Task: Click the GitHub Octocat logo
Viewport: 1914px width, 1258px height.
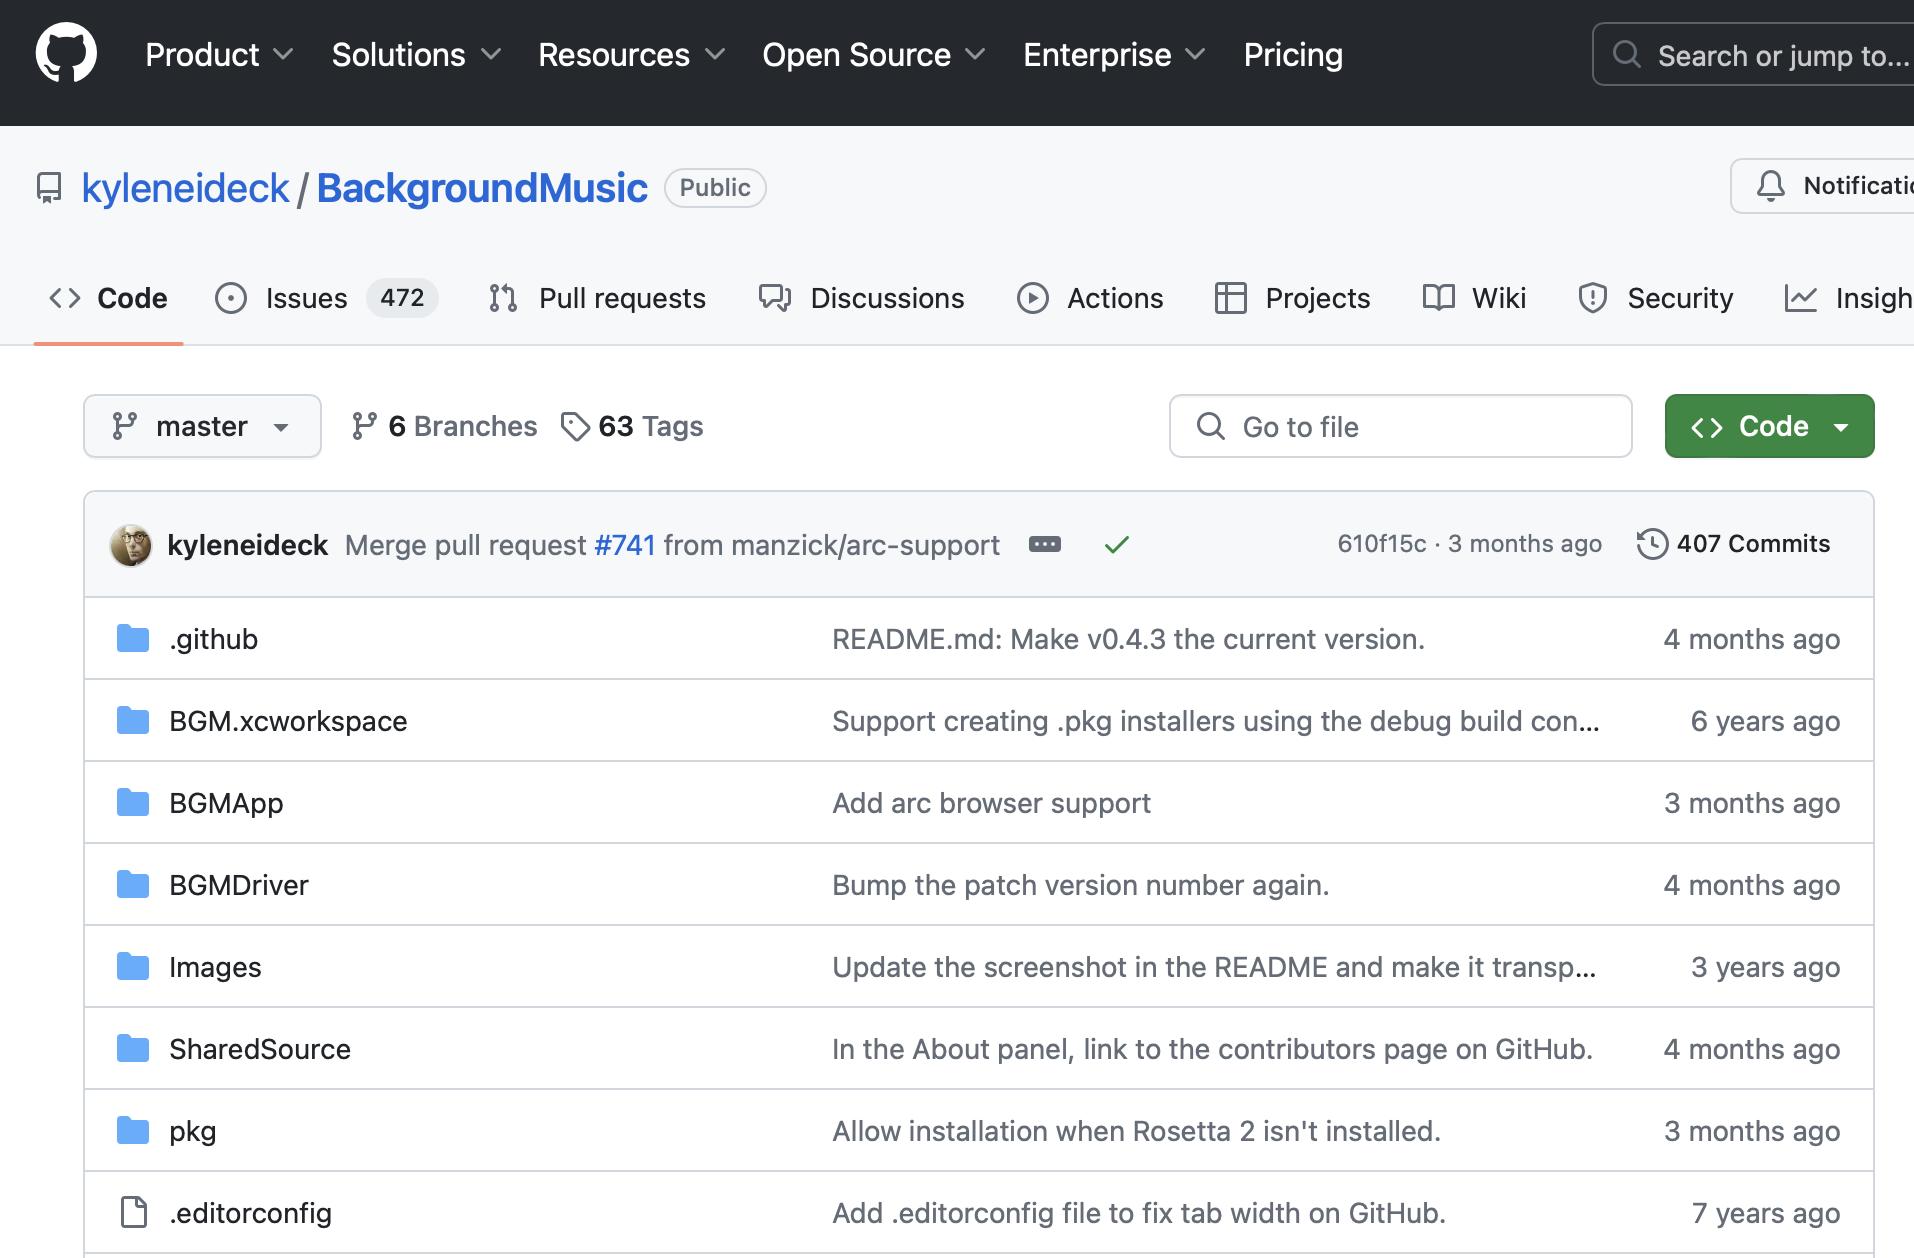Action: click(x=66, y=54)
